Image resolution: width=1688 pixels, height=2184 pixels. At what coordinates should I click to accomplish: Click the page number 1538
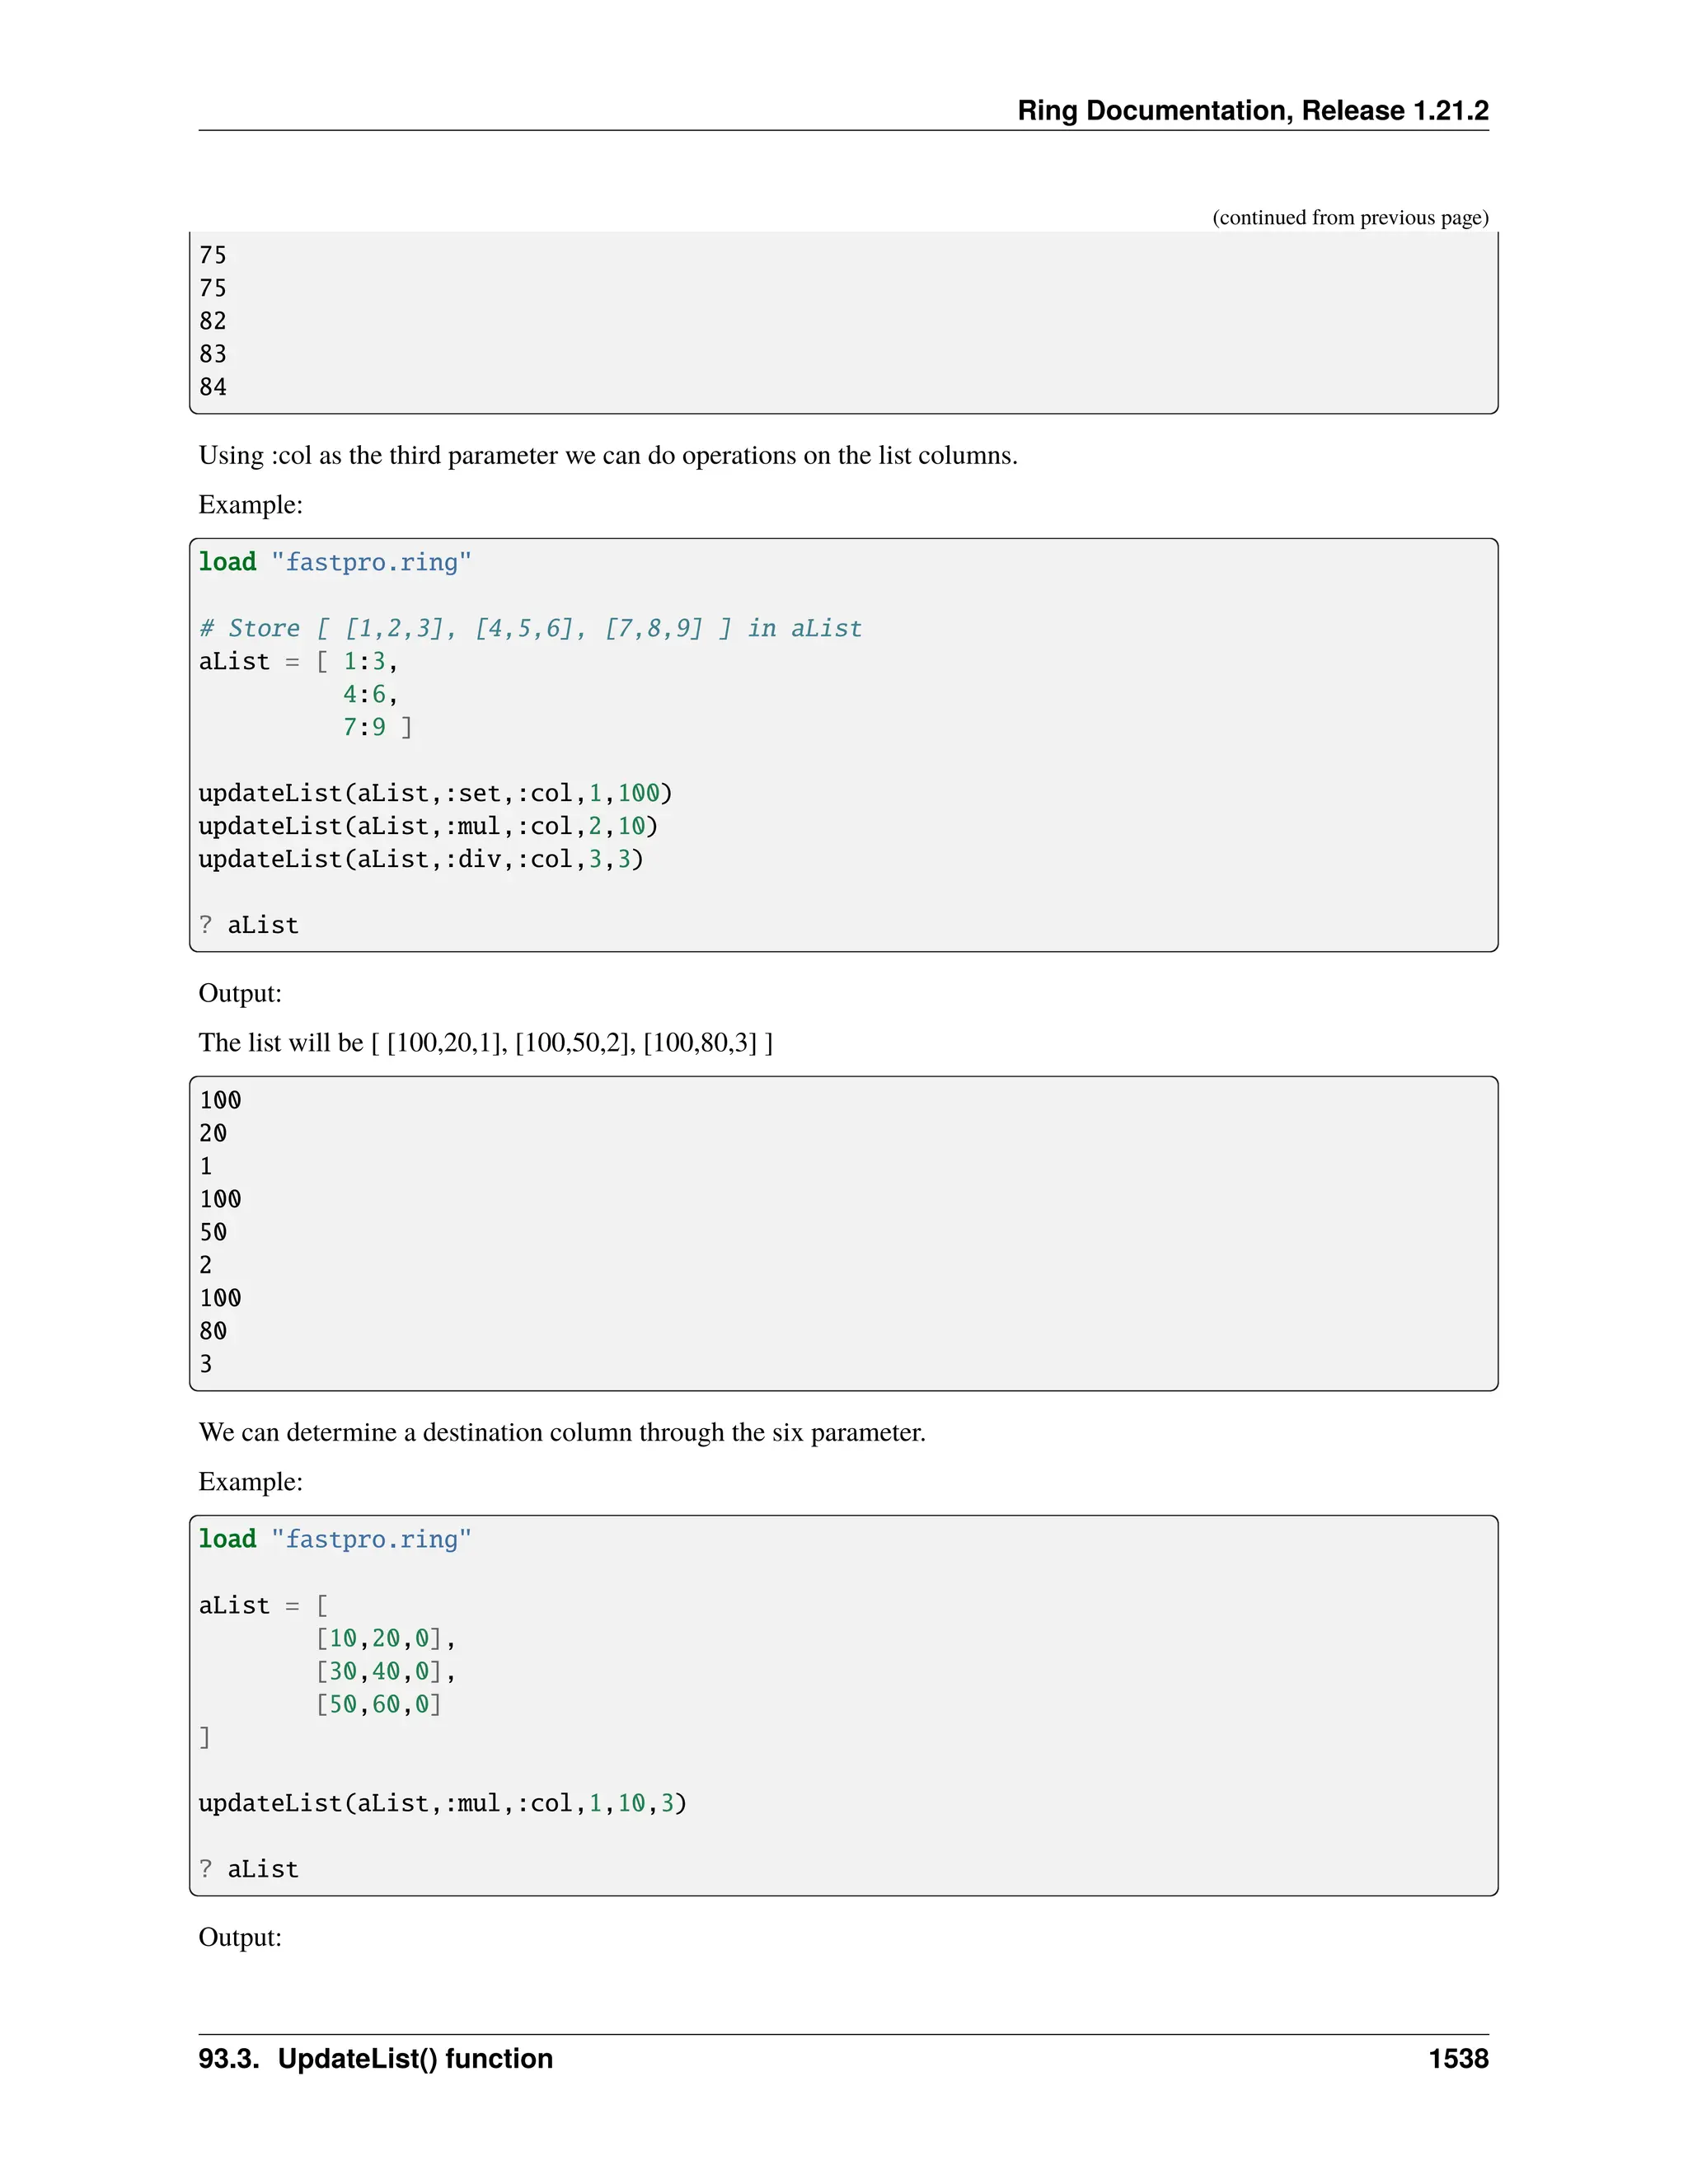[1457, 2059]
